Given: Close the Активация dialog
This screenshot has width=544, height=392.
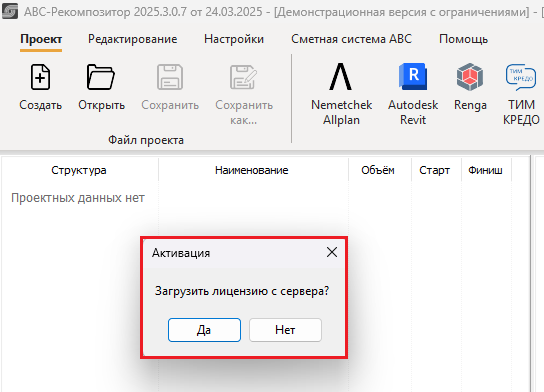Looking at the screenshot, I should (x=332, y=252).
